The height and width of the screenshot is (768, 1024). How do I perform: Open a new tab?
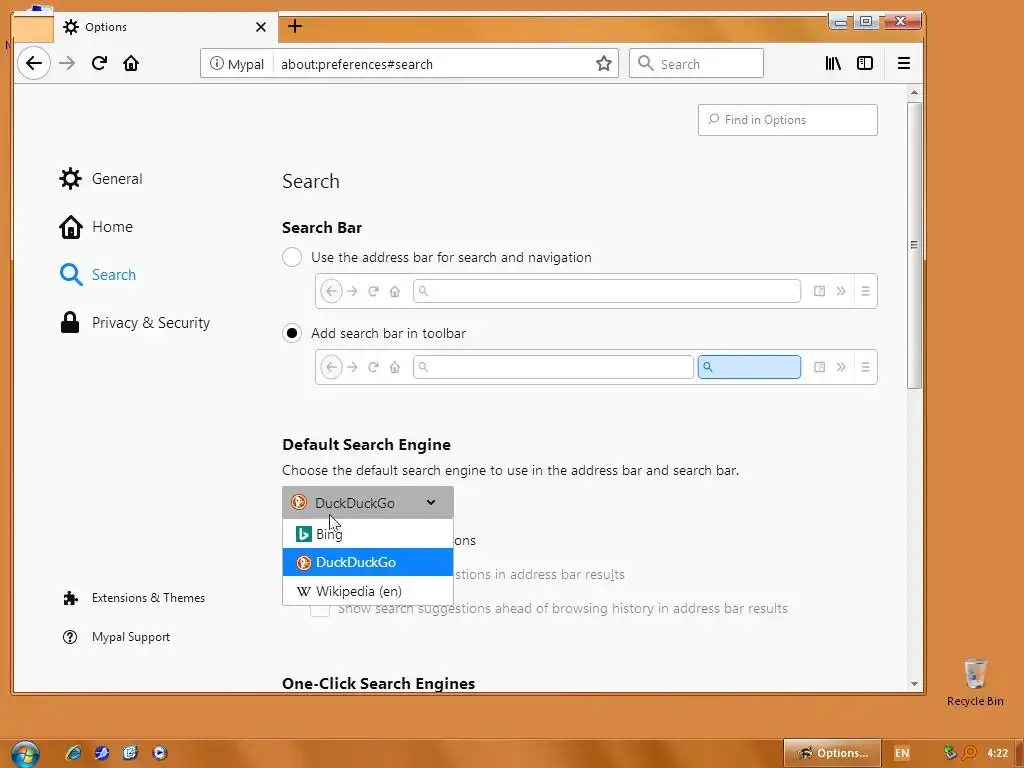click(x=295, y=26)
